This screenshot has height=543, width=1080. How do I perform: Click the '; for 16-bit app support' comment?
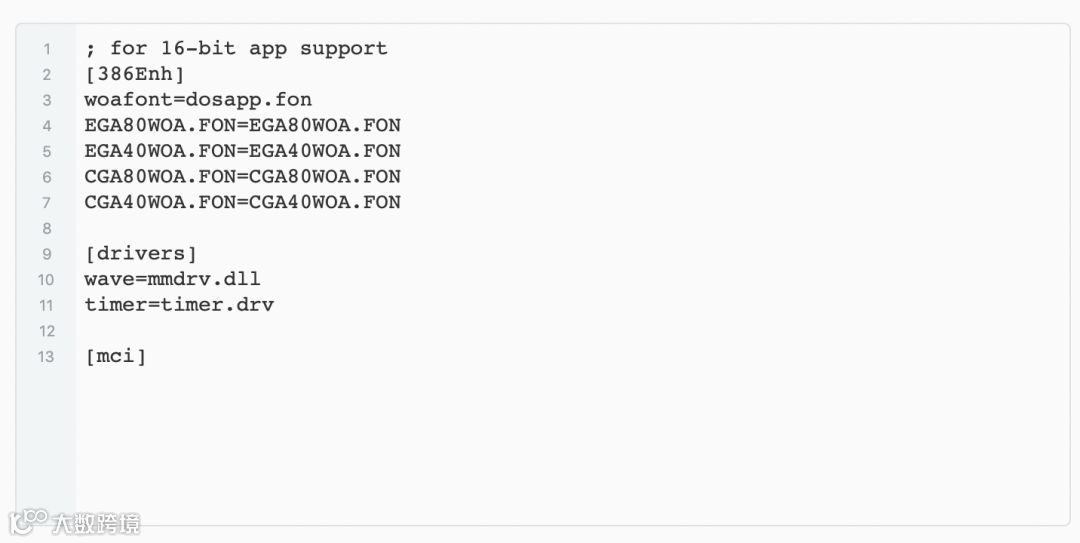pyautogui.click(x=236, y=48)
